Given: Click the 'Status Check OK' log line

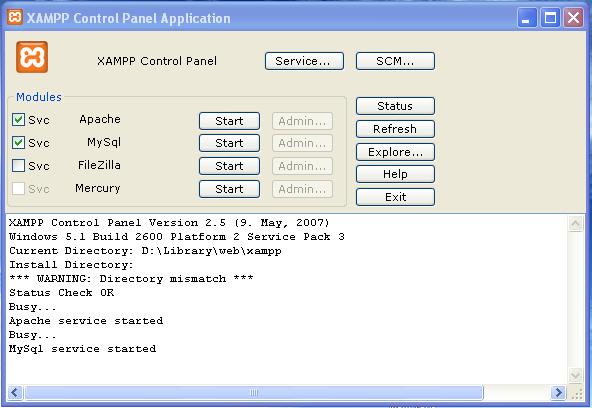Looking at the screenshot, I should click(x=62, y=293).
